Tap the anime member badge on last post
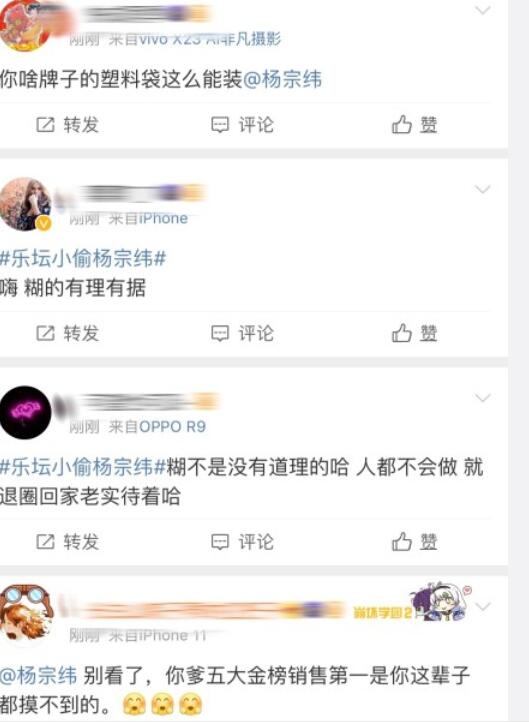Image resolution: width=529 pixels, height=722 pixels. [441, 602]
